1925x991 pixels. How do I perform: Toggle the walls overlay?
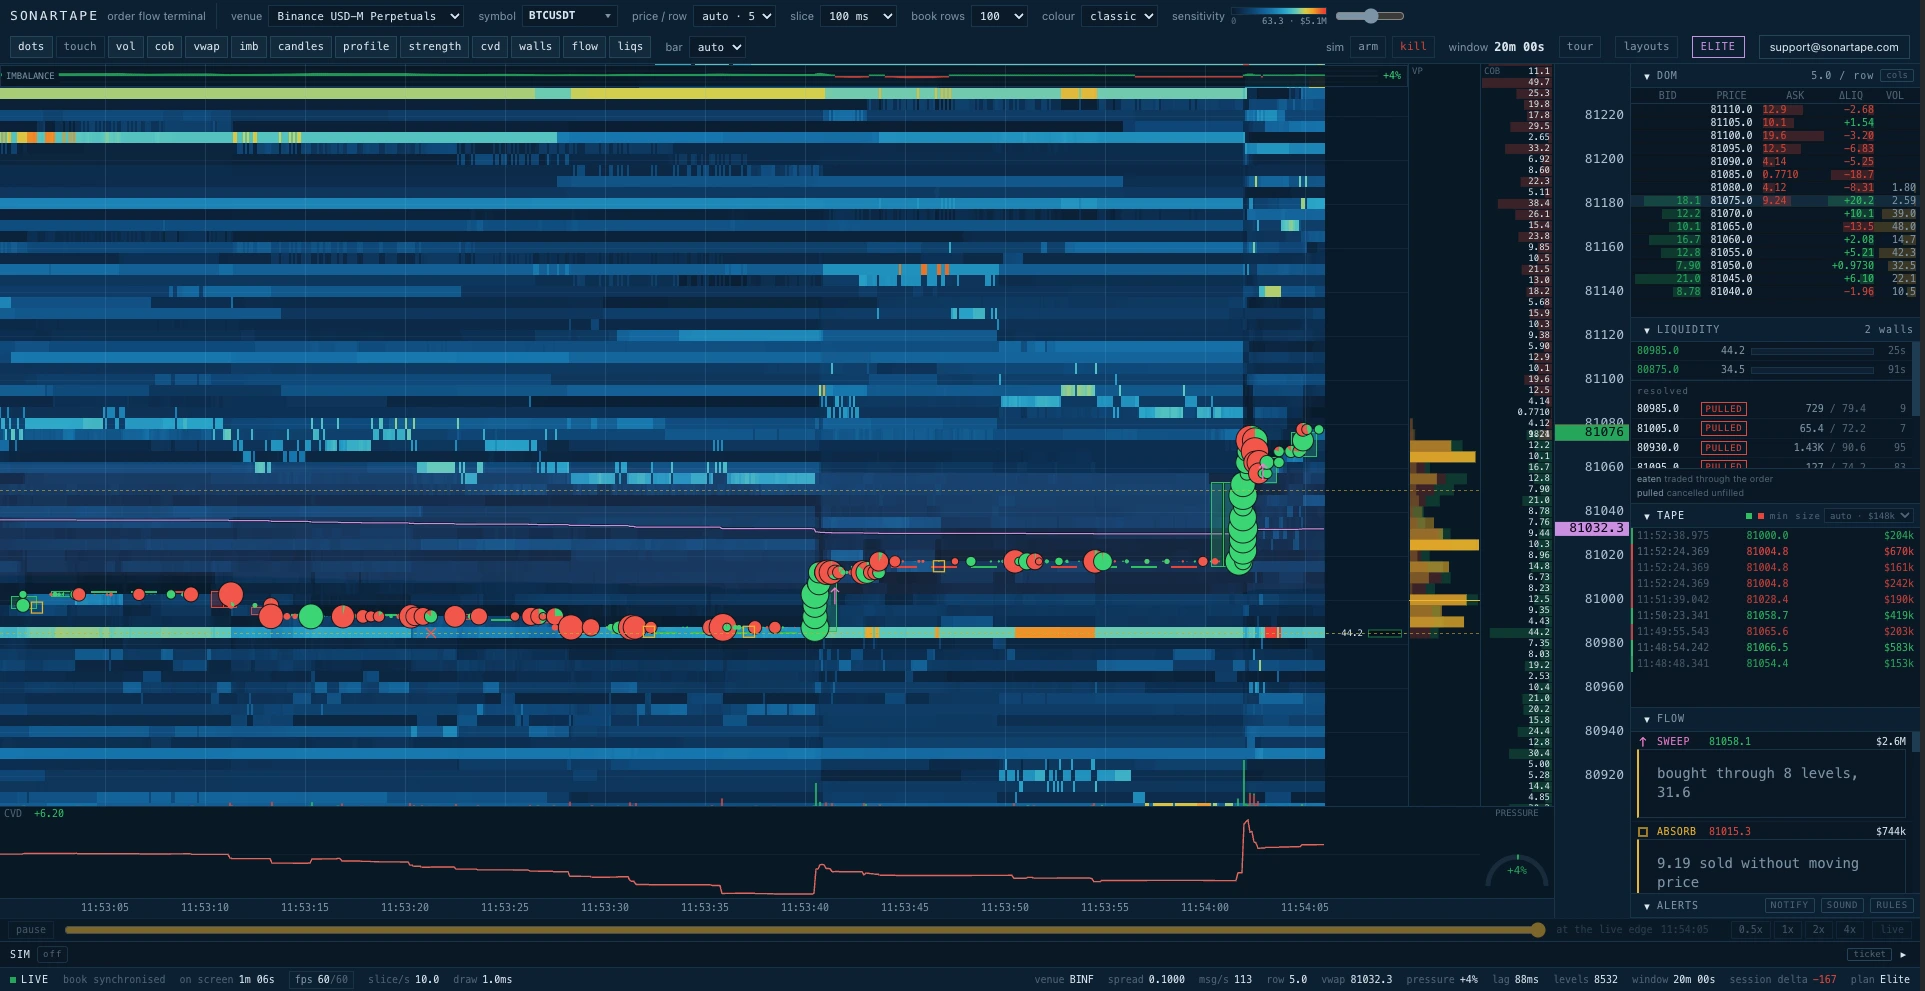click(x=535, y=47)
